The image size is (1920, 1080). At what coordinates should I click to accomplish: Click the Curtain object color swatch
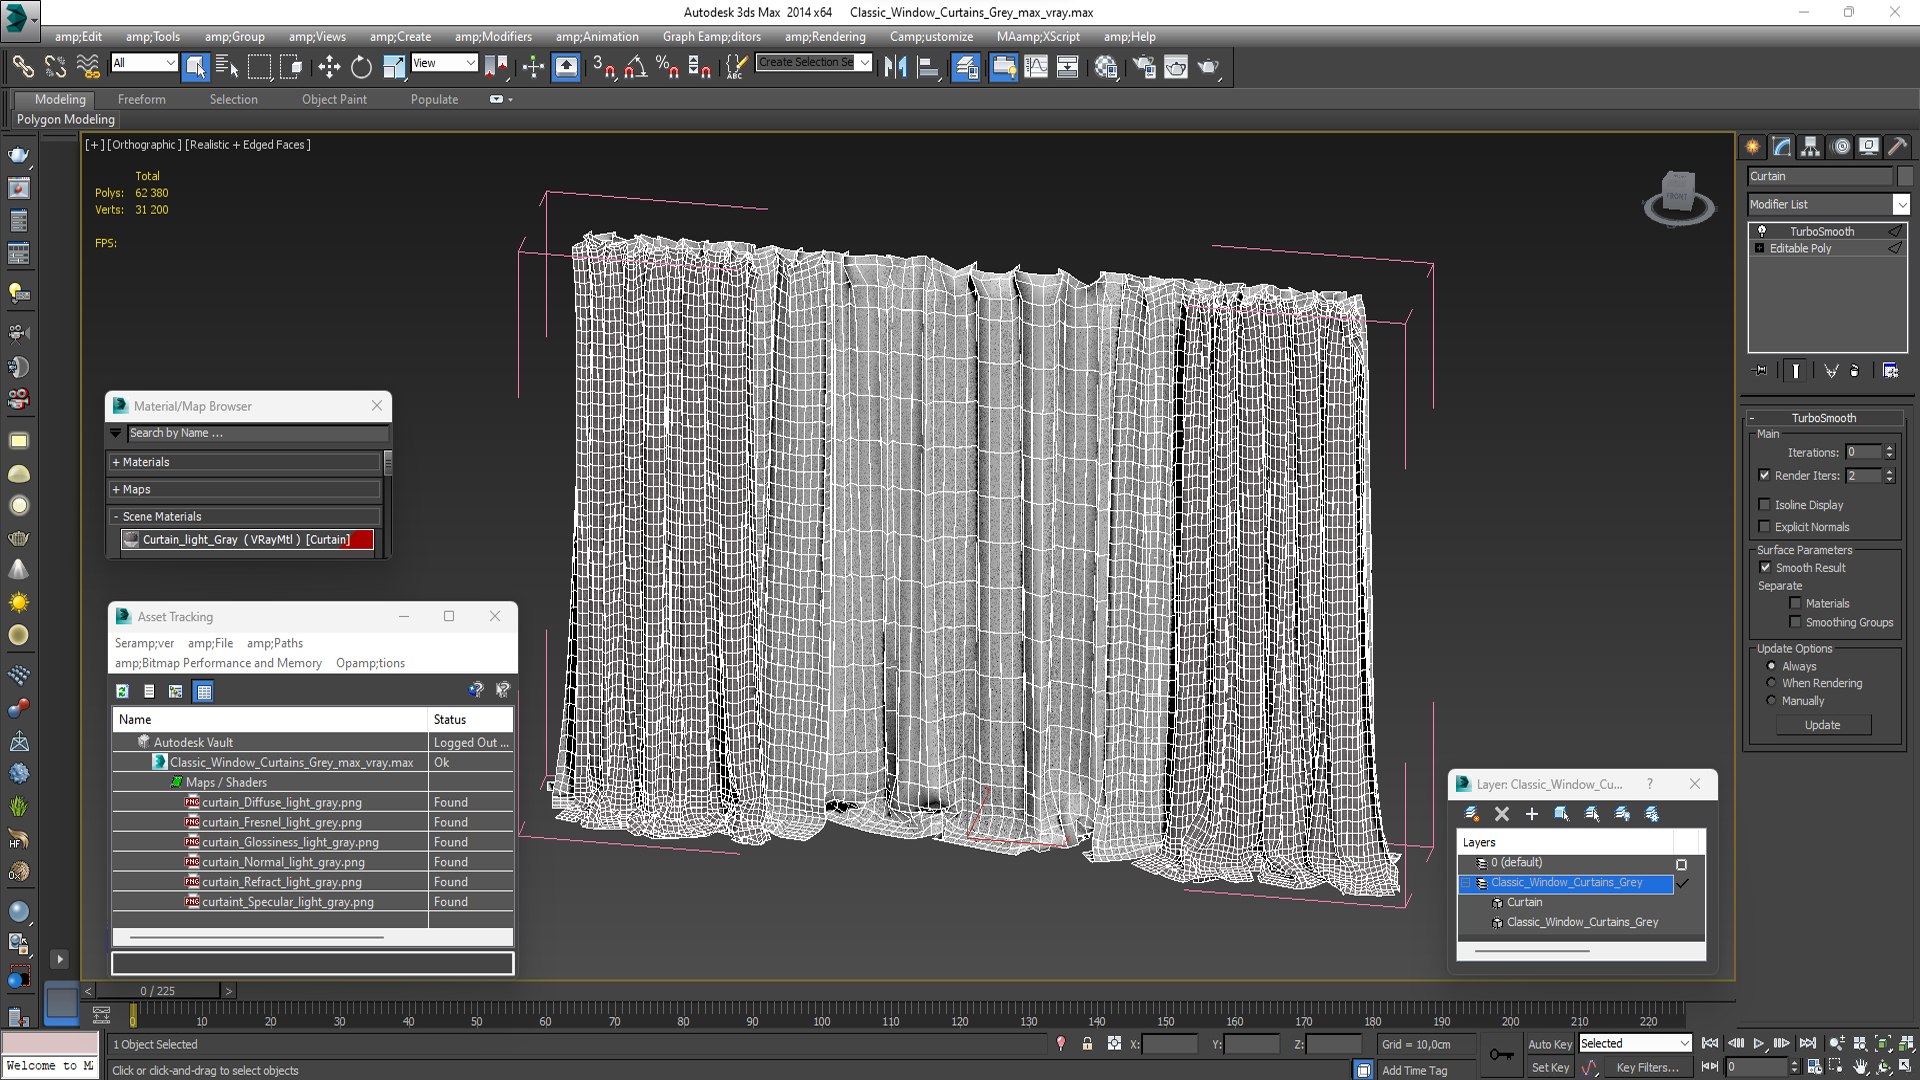click(x=1905, y=176)
